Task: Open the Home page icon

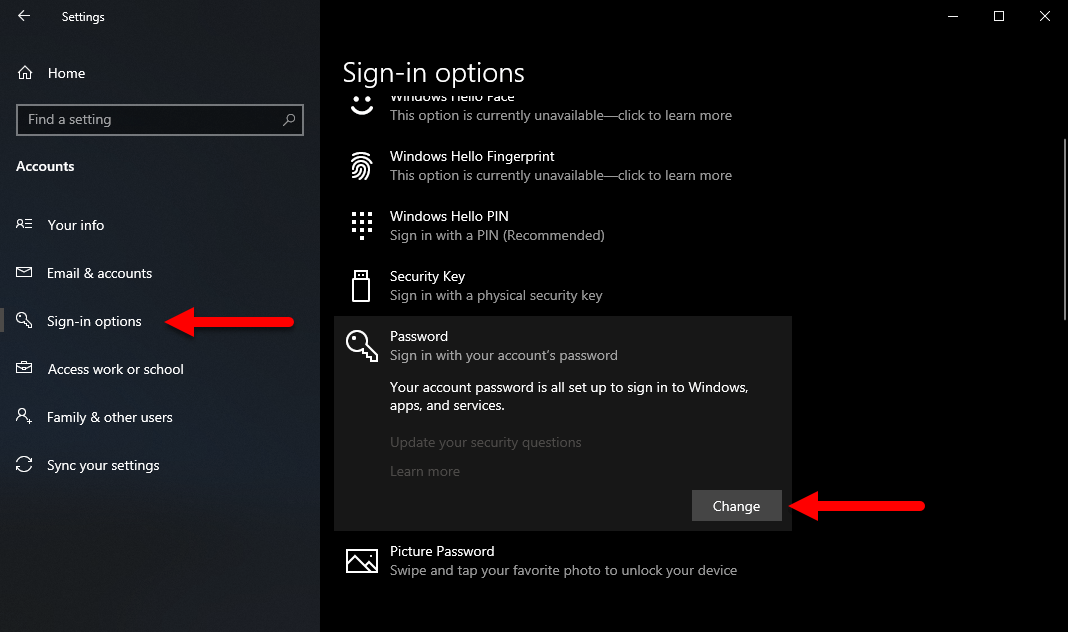Action: pos(25,73)
